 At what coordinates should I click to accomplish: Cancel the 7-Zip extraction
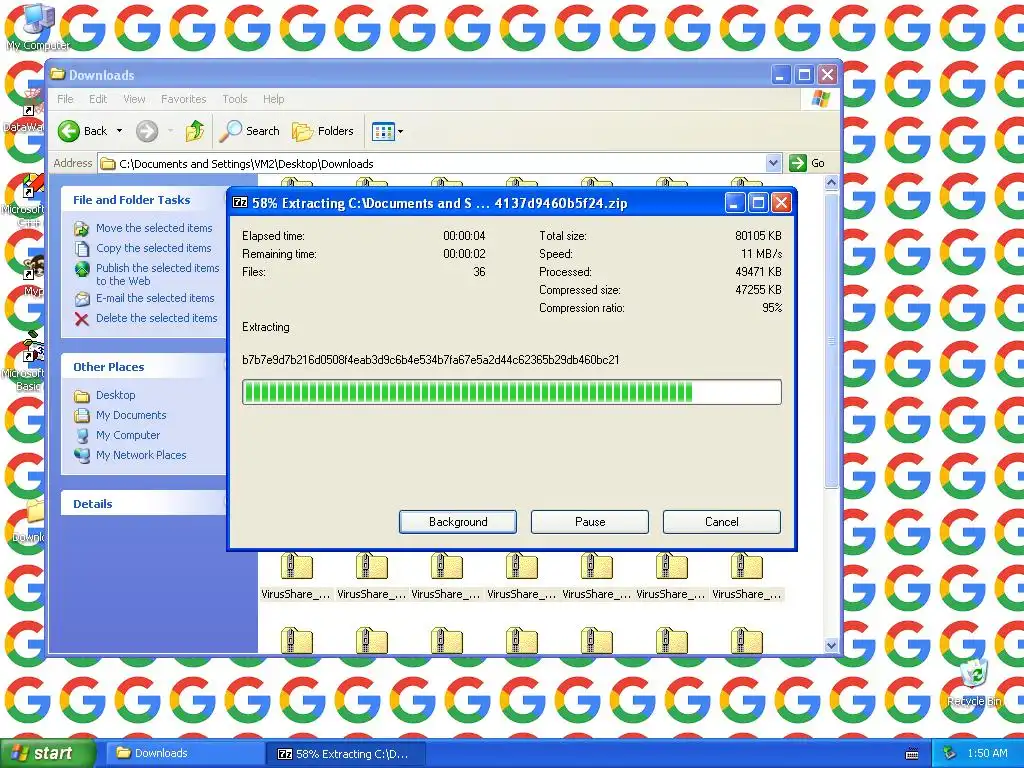(x=722, y=522)
